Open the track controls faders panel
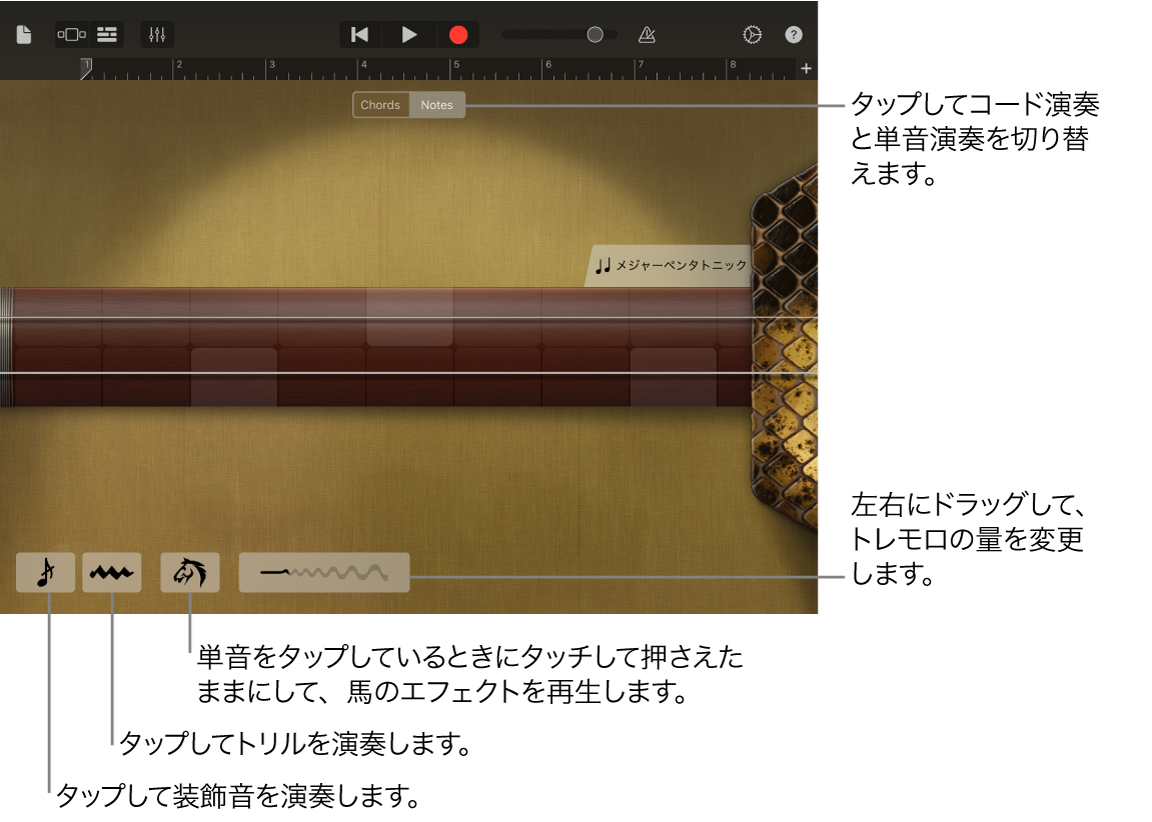The image size is (1152, 822). click(156, 33)
